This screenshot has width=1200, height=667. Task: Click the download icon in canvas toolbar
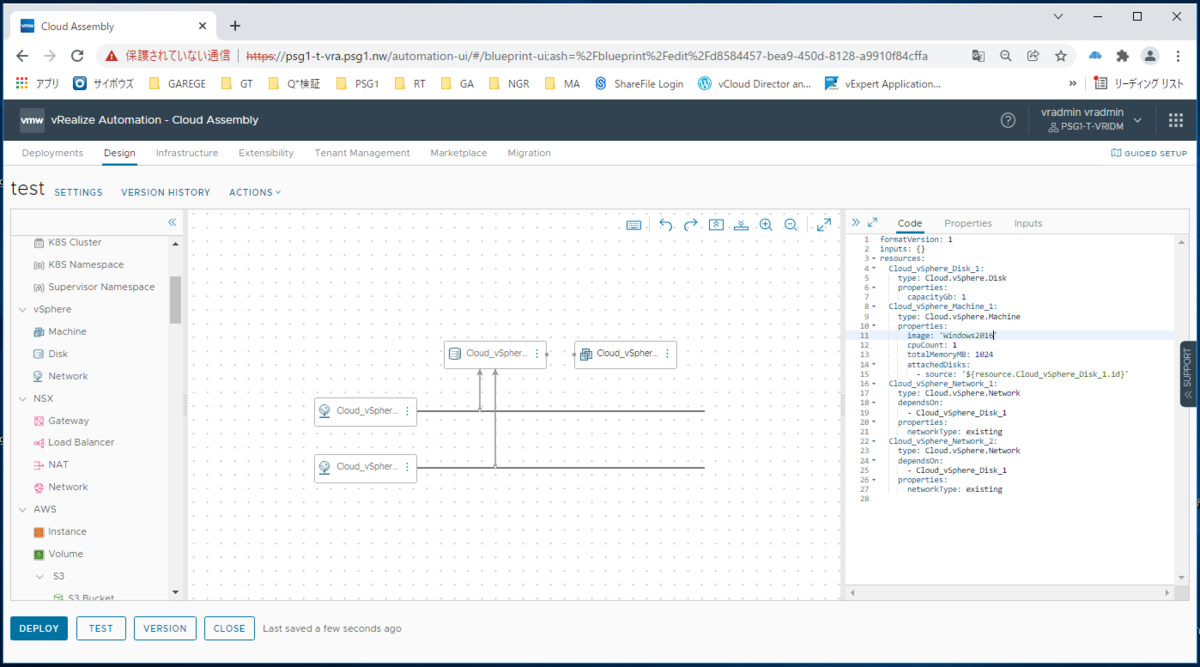pyautogui.click(x=741, y=225)
